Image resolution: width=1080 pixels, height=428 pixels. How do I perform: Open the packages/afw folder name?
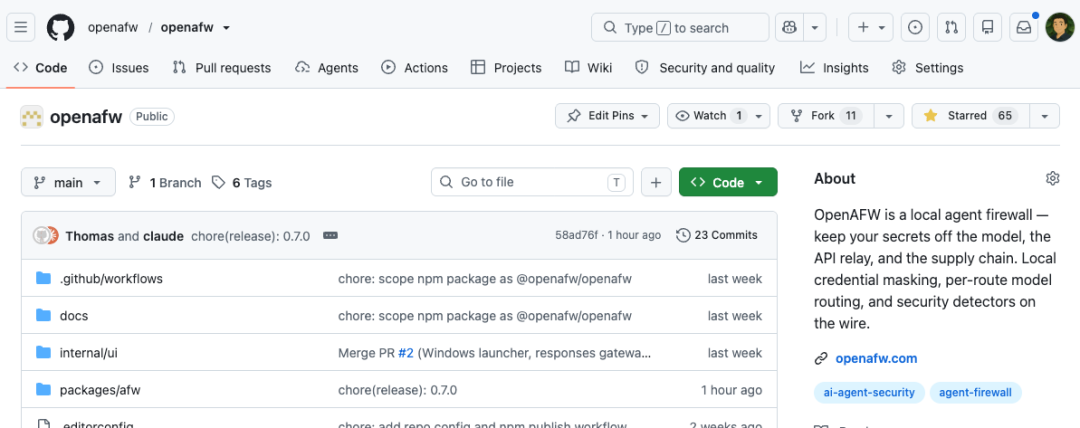[100, 390]
